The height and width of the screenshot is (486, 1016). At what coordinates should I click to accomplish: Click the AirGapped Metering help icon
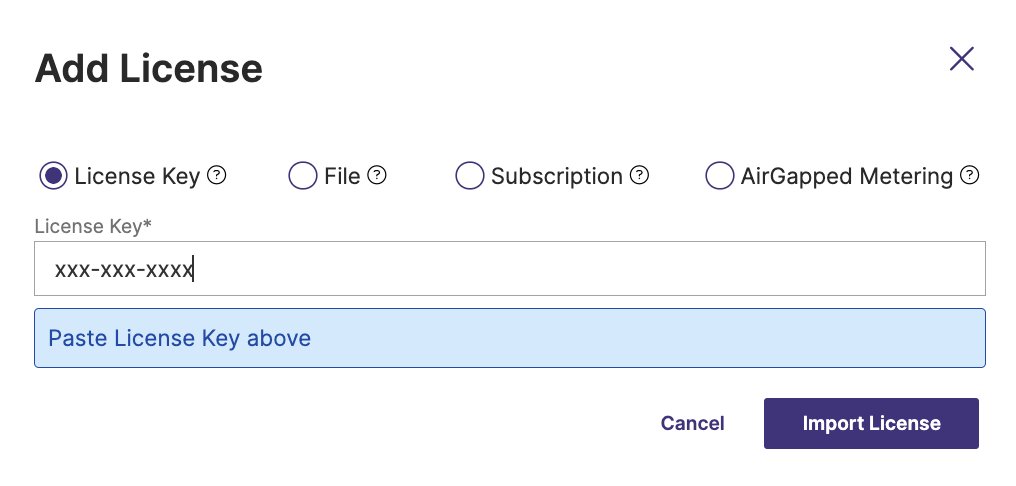click(969, 176)
